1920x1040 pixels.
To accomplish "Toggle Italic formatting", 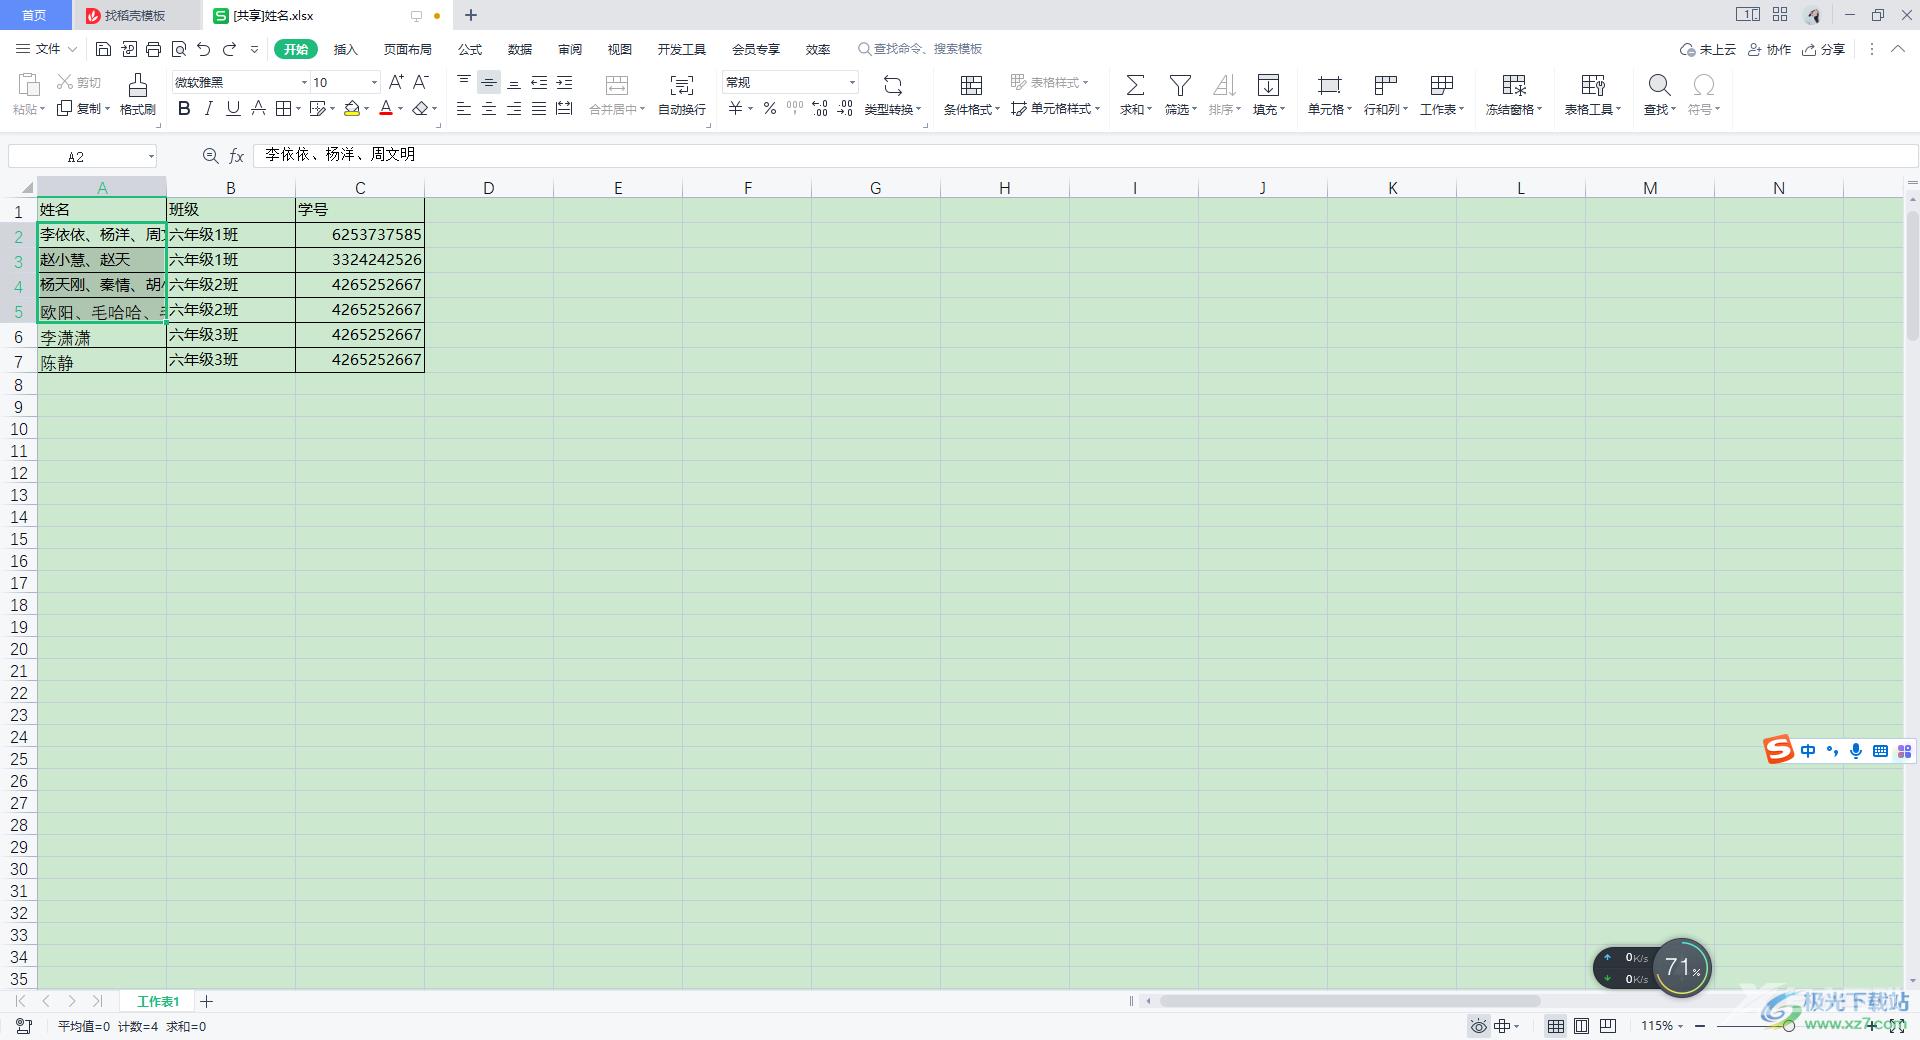I will (x=208, y=108).
